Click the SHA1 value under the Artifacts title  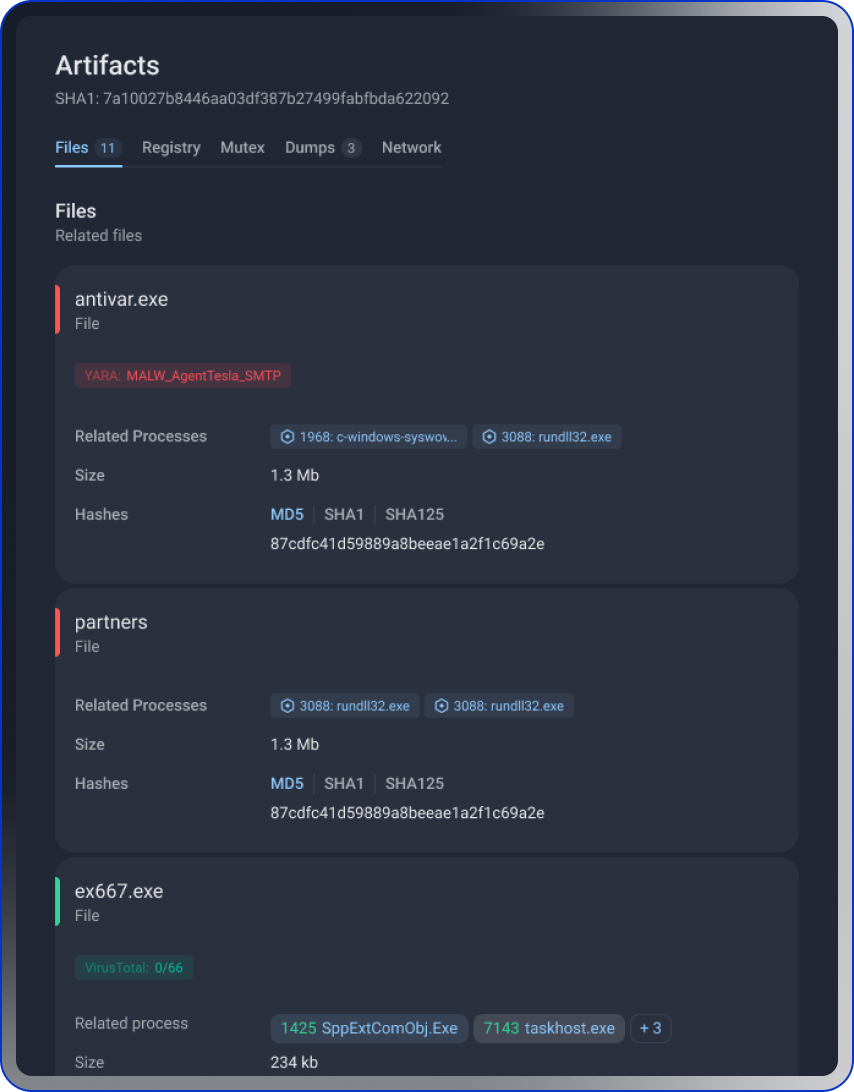pos(252,98)
